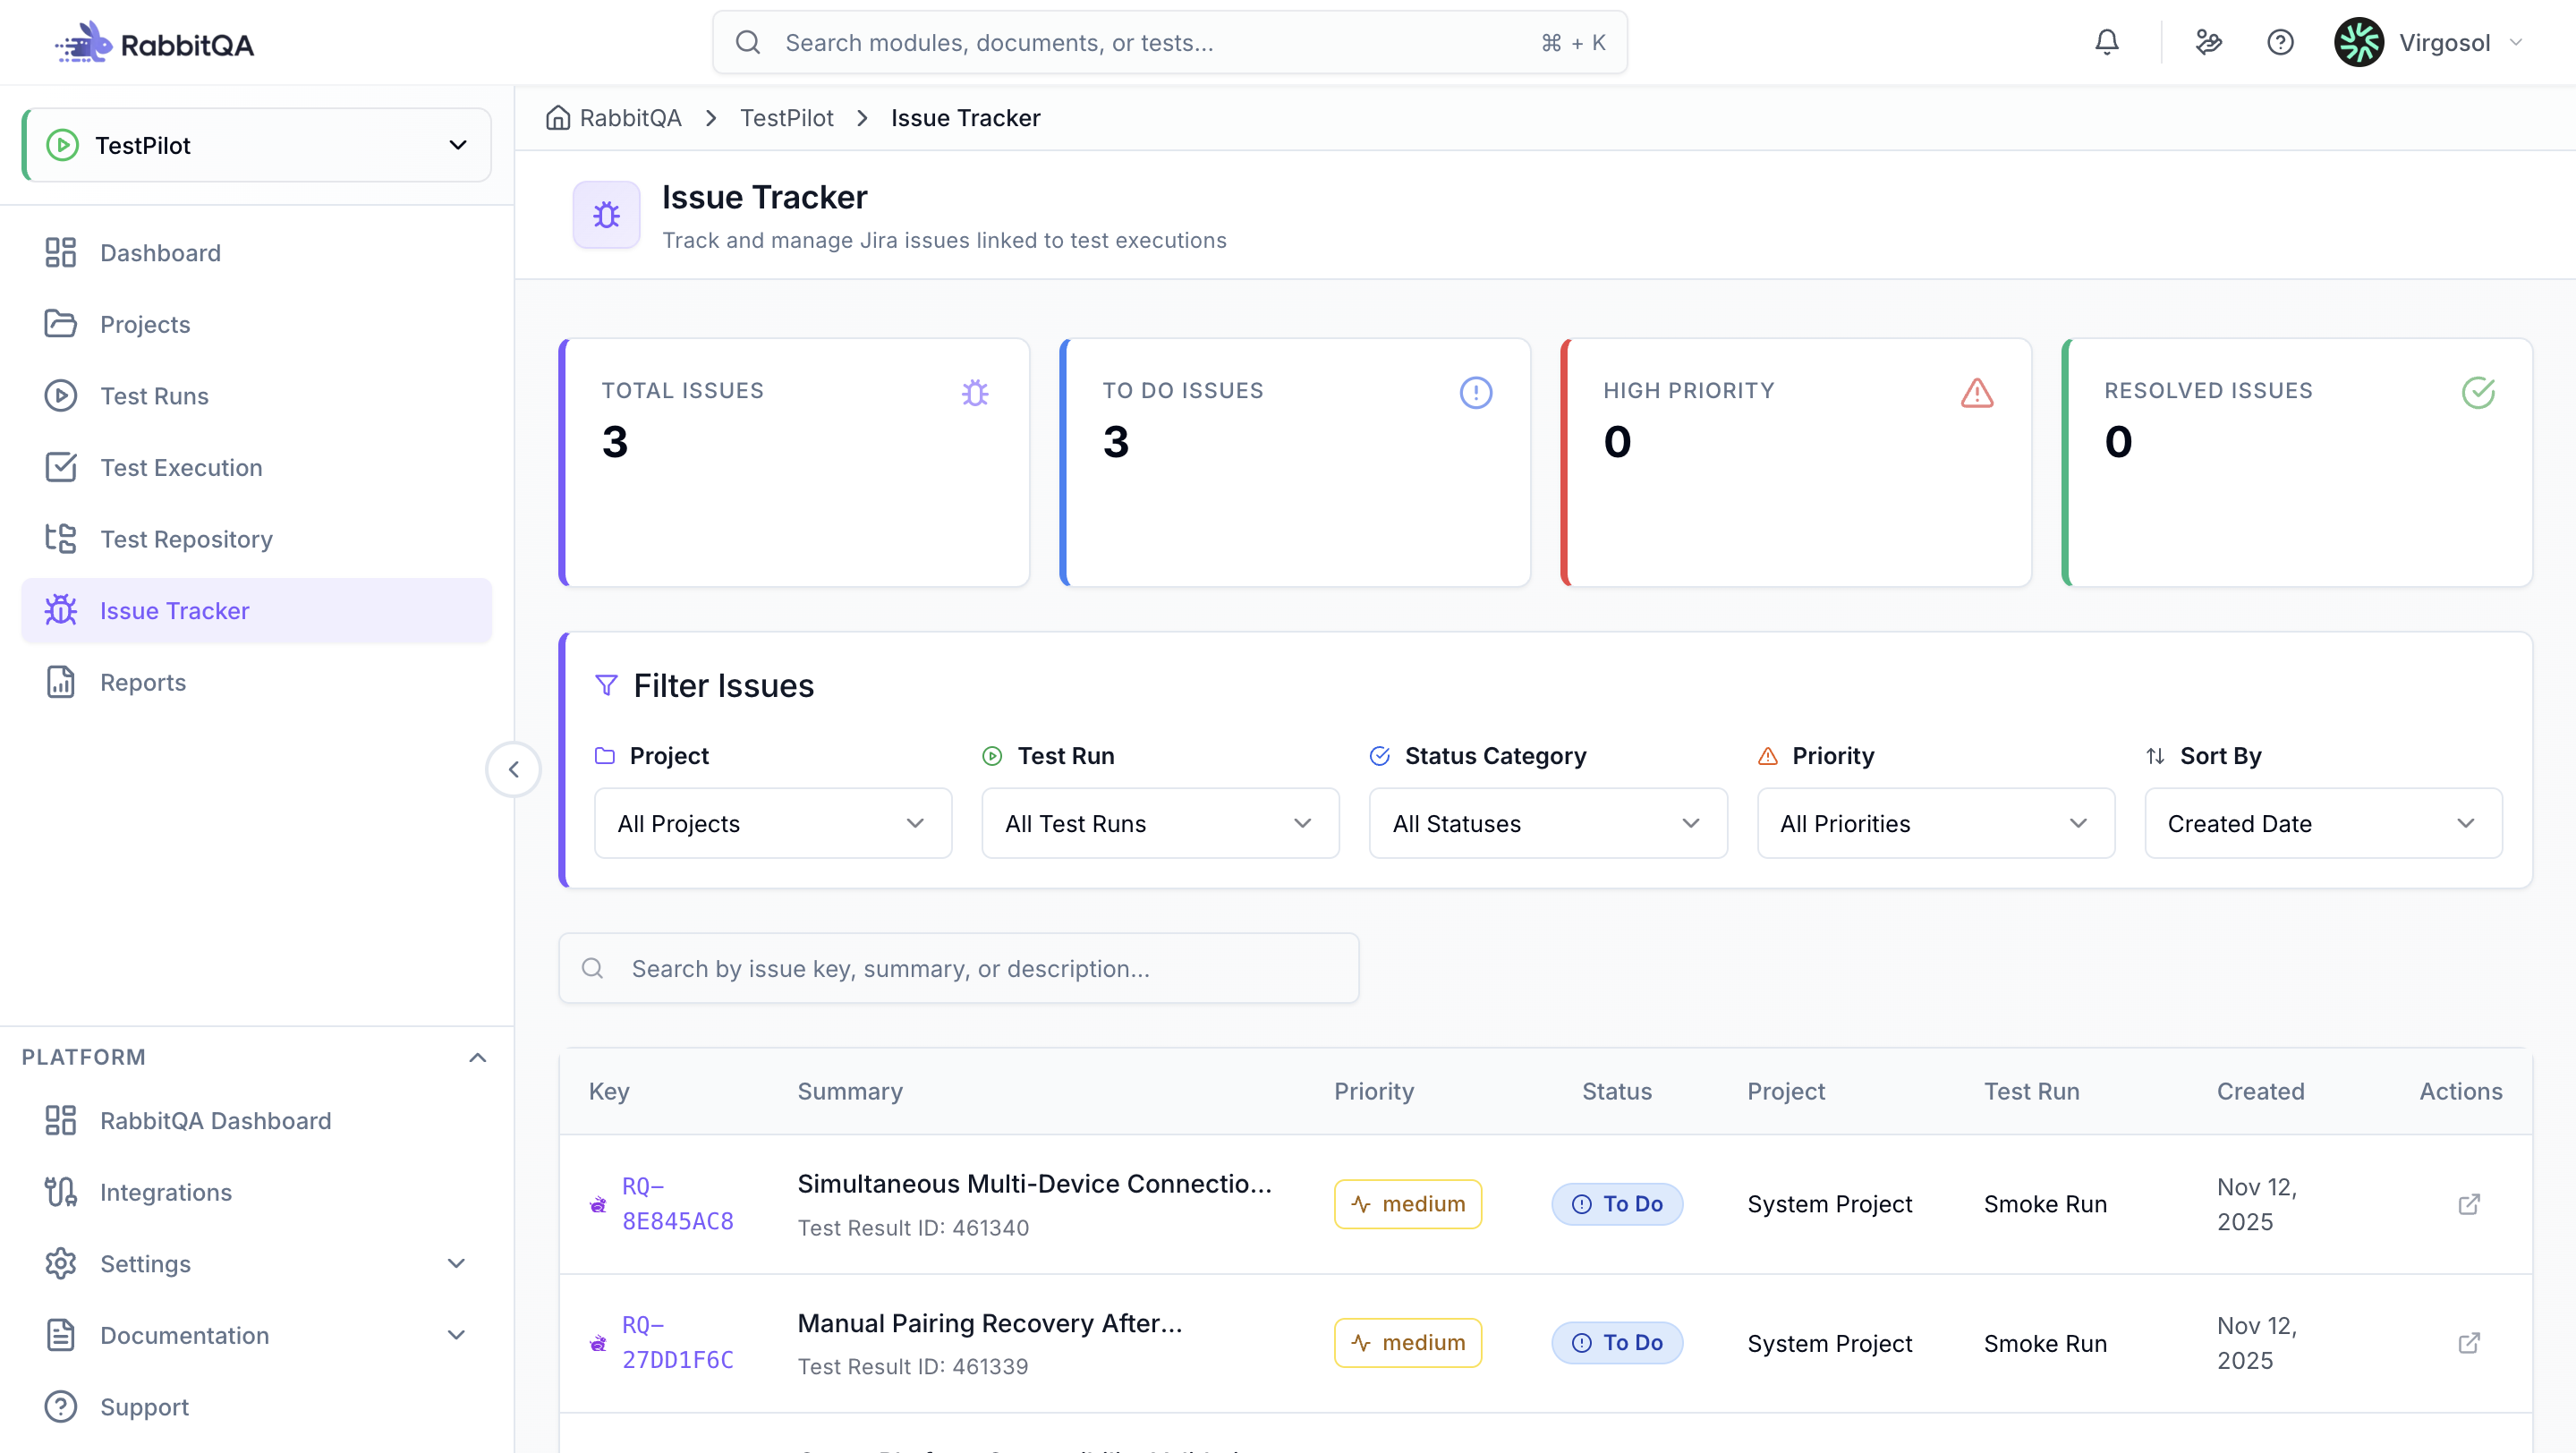Click the info icon on To Do Issues card

pyautogui.click(x=1476, y=392)
